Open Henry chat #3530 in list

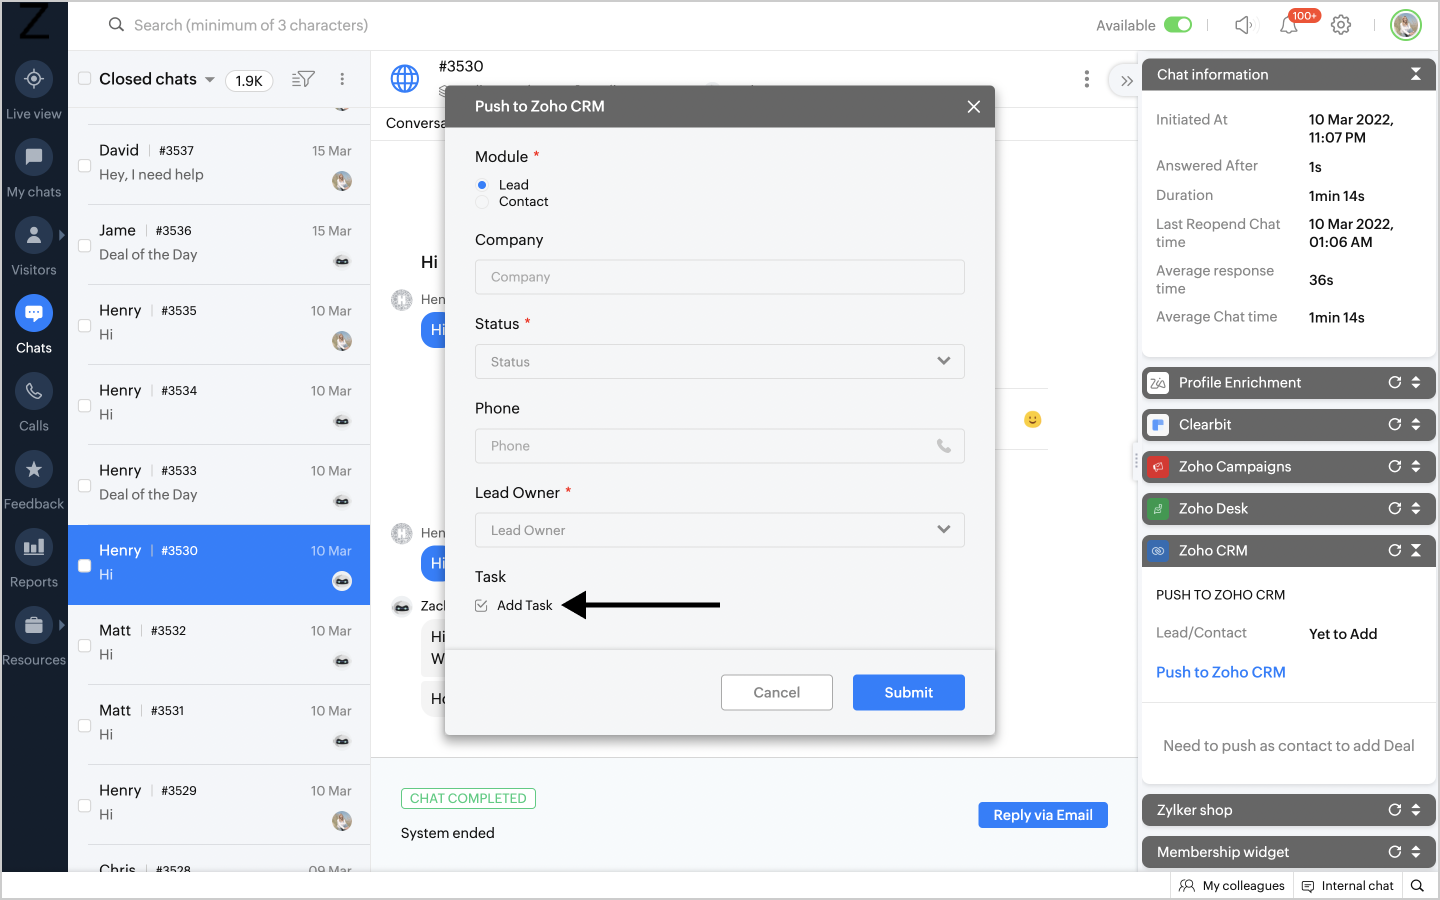tap(219, 565)
